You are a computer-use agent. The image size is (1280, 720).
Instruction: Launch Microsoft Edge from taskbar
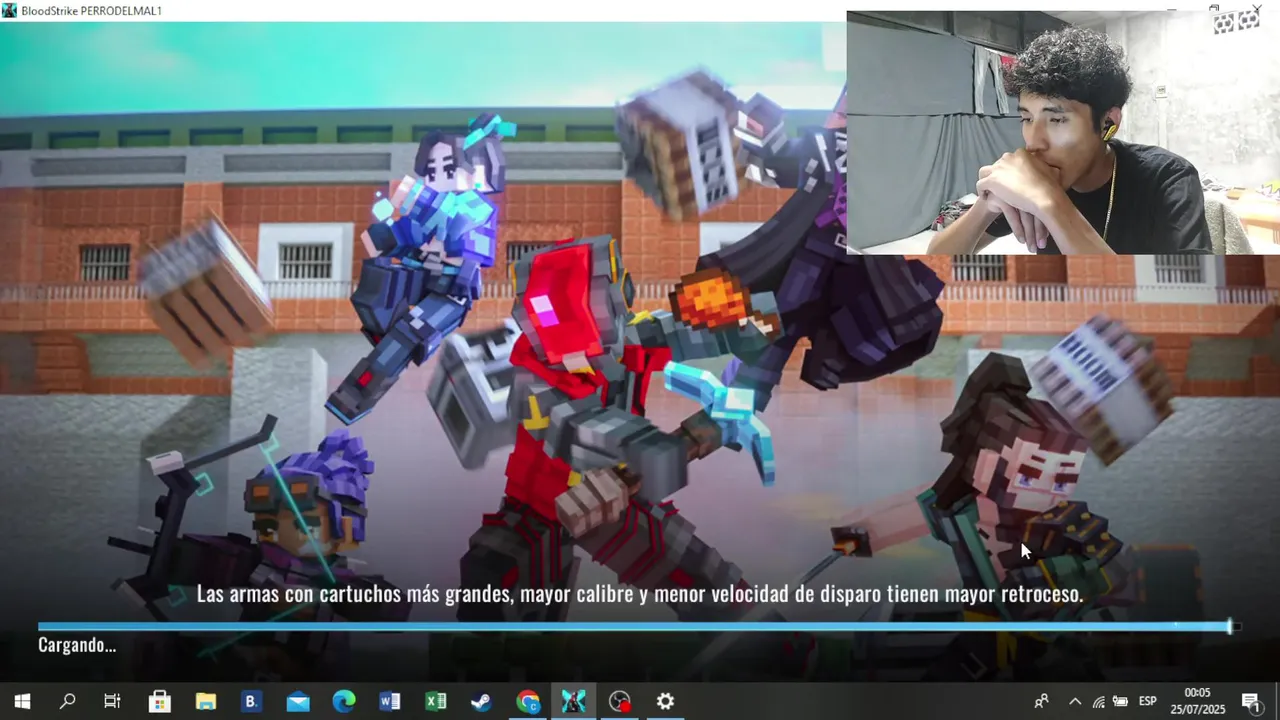click(343, 702)
